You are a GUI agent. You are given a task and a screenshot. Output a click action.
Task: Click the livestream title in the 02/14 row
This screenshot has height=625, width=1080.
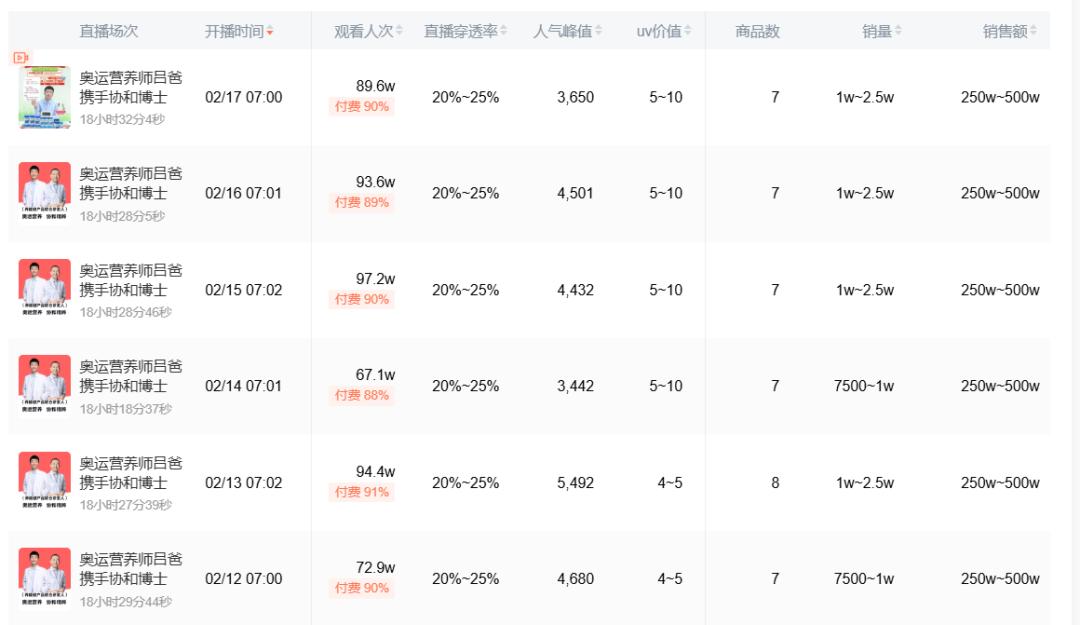pyautogui.click(x=131, y=376)
